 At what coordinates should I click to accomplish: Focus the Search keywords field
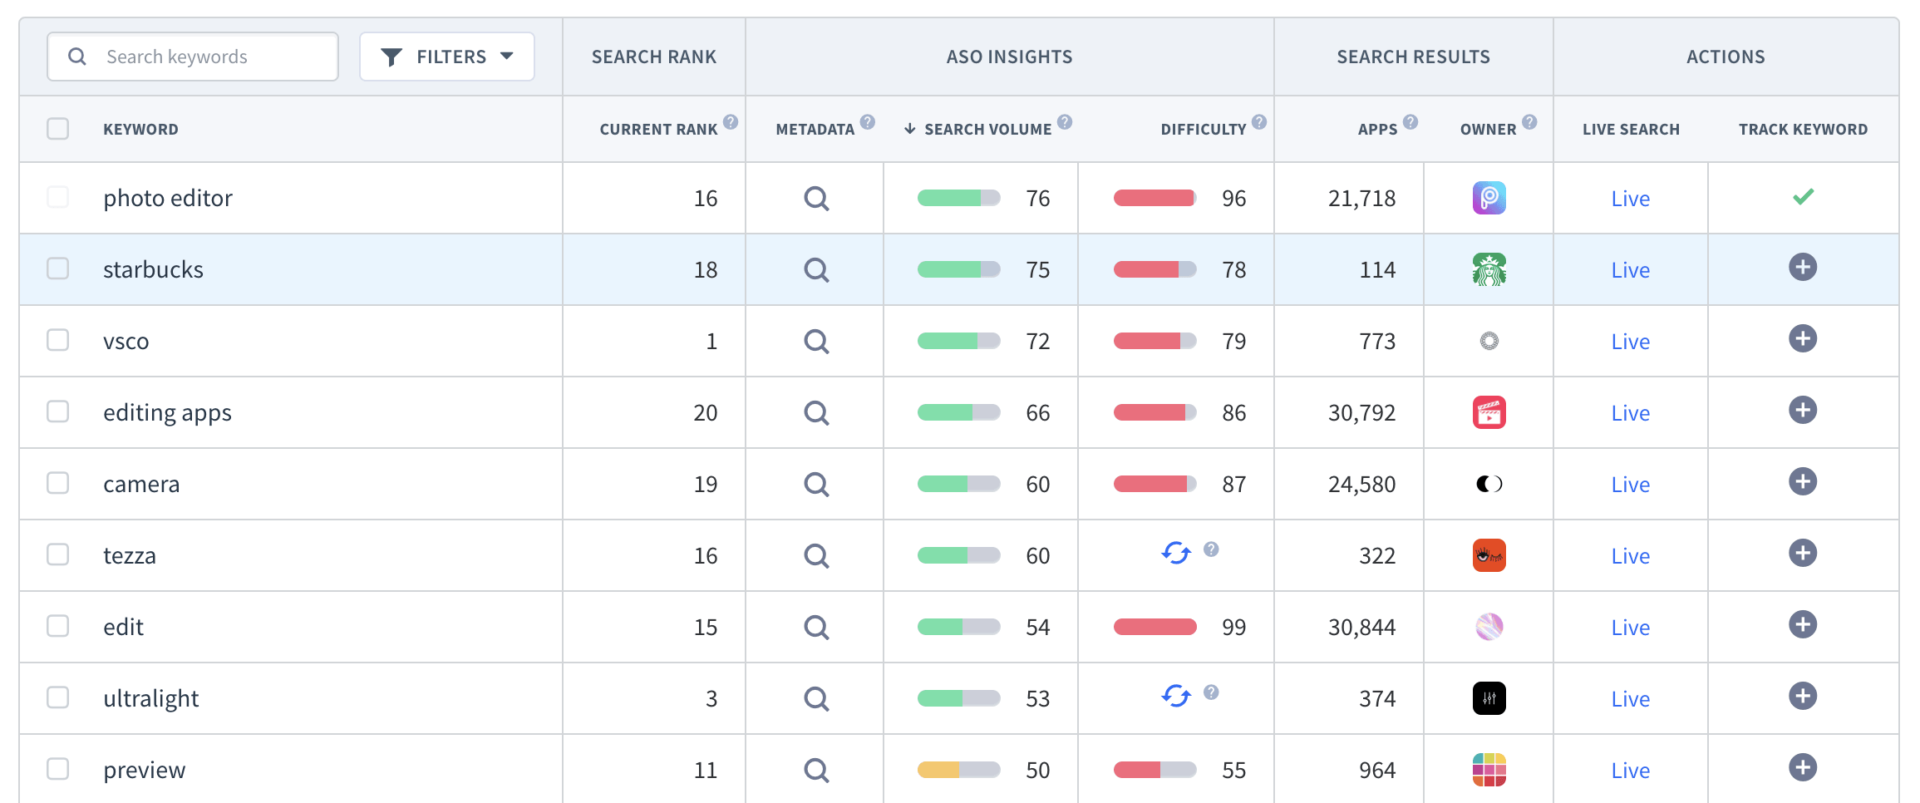pyautogui.click(x=193, y=57)
